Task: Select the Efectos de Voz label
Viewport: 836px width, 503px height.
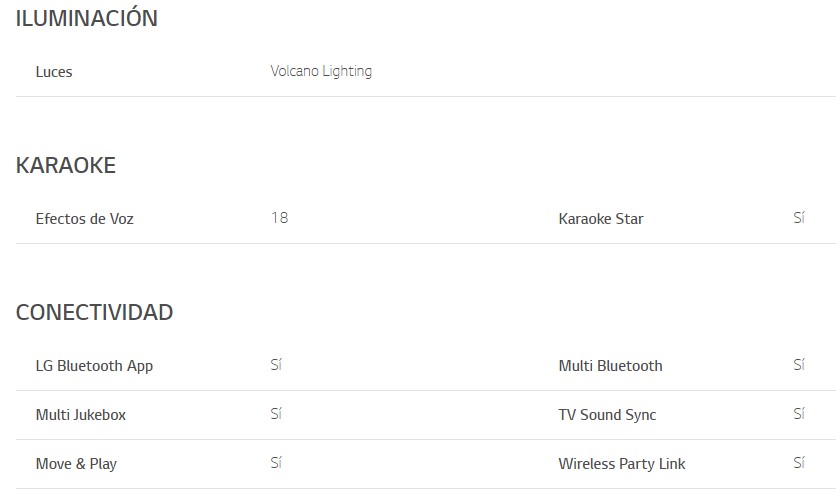Action: point(84,219)
